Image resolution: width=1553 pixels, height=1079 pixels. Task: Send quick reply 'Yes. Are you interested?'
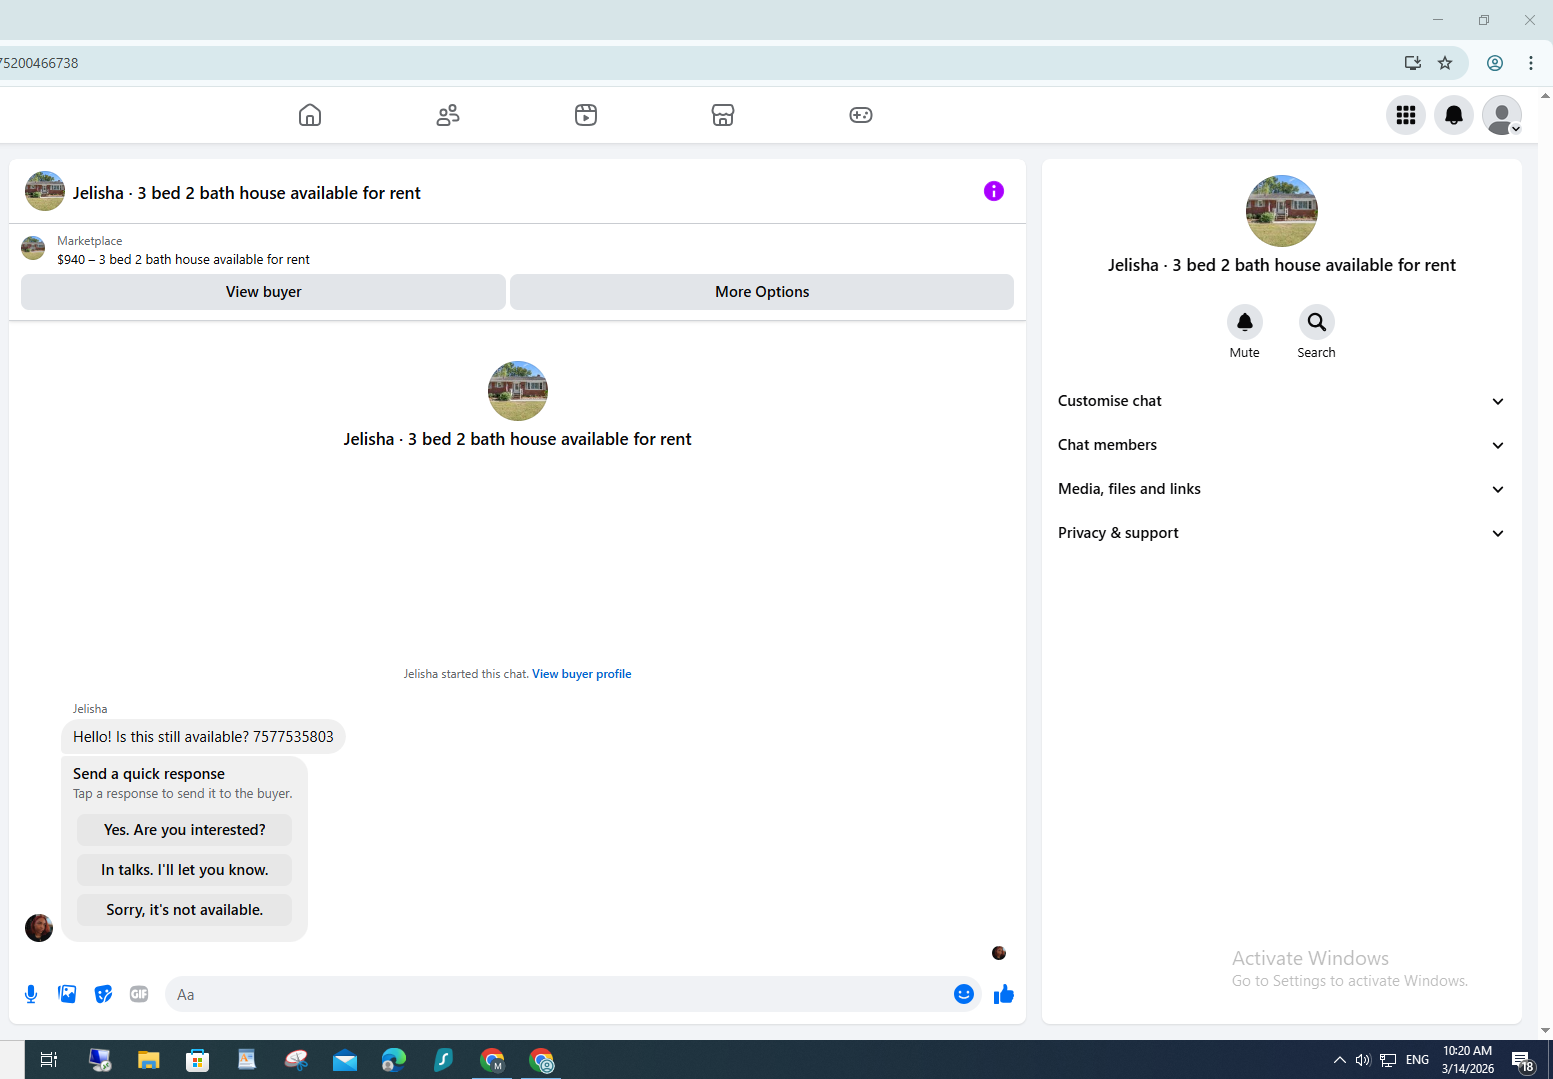pos(185,830)
